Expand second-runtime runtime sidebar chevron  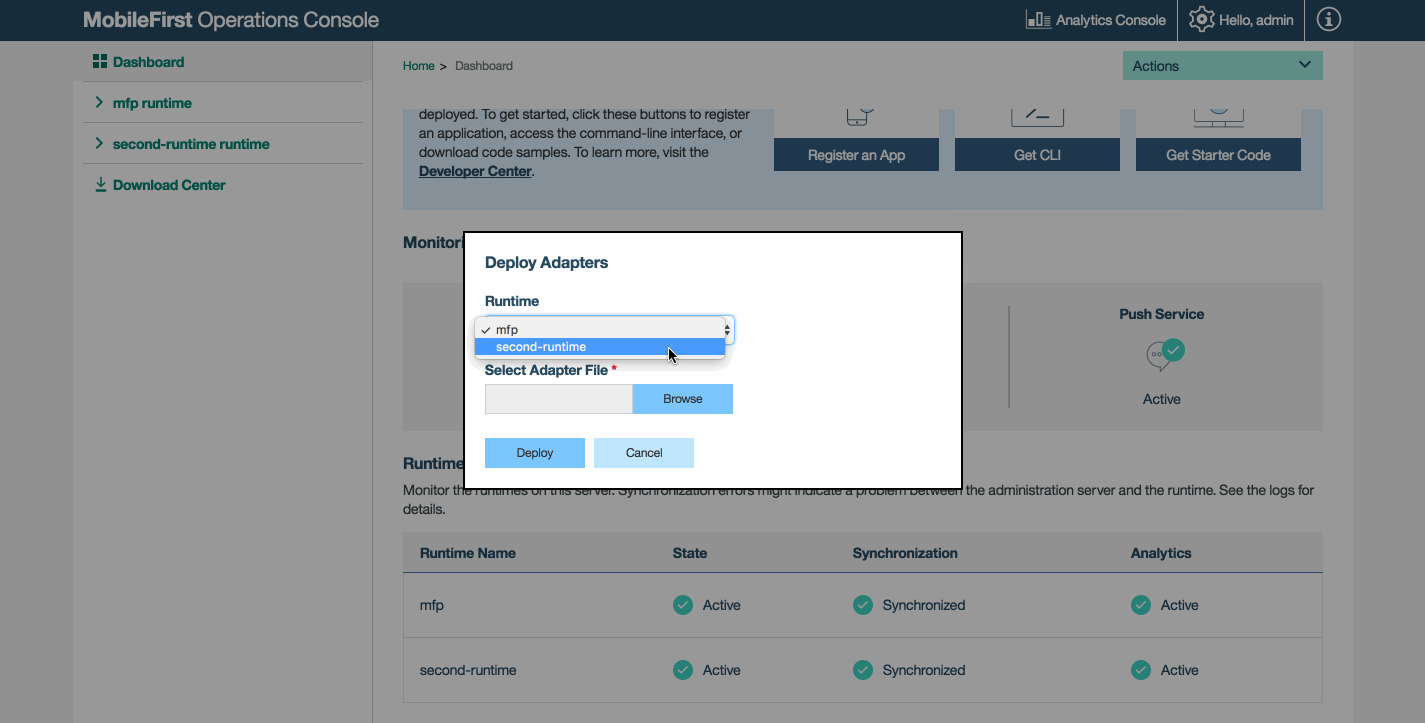pyautogui.click(x=99, y=144)
